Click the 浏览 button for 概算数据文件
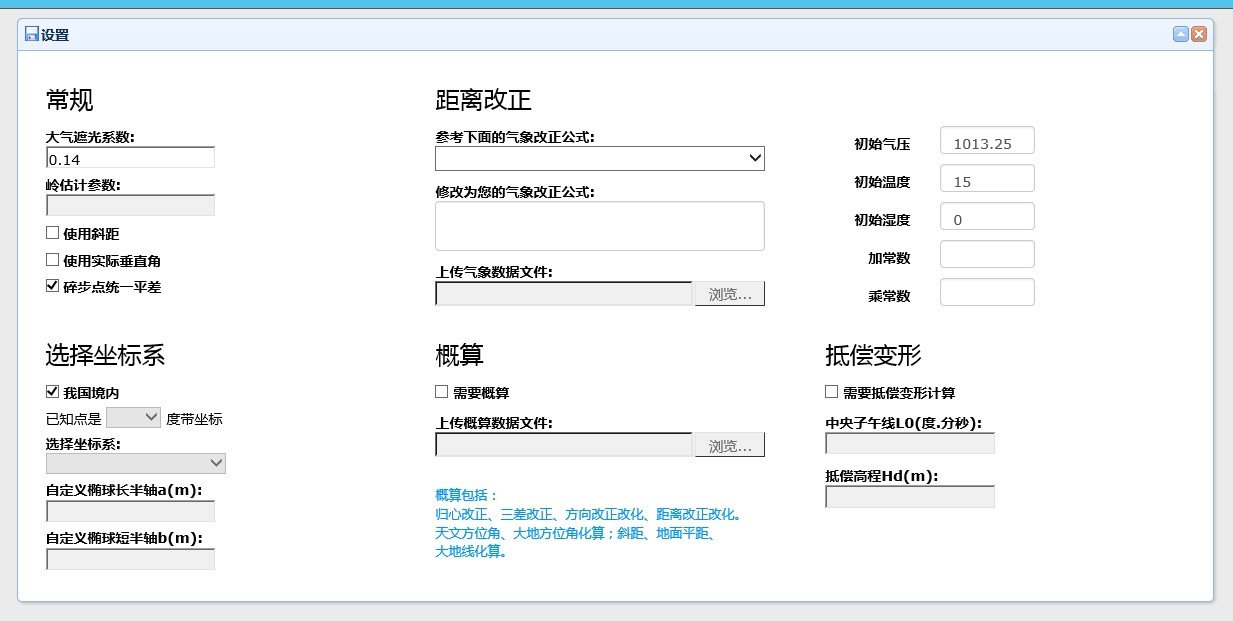This screenshot has height=621, width=1233. coord(729,444)
